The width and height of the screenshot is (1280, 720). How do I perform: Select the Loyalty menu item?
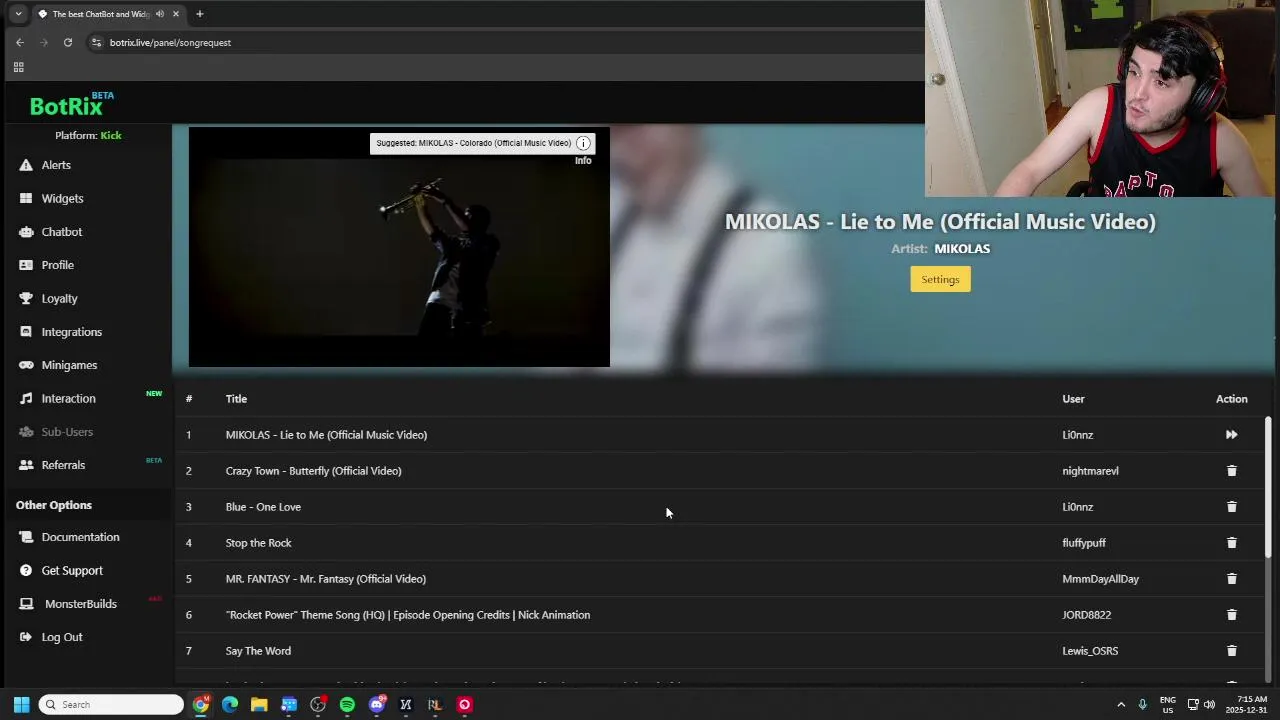59,298
